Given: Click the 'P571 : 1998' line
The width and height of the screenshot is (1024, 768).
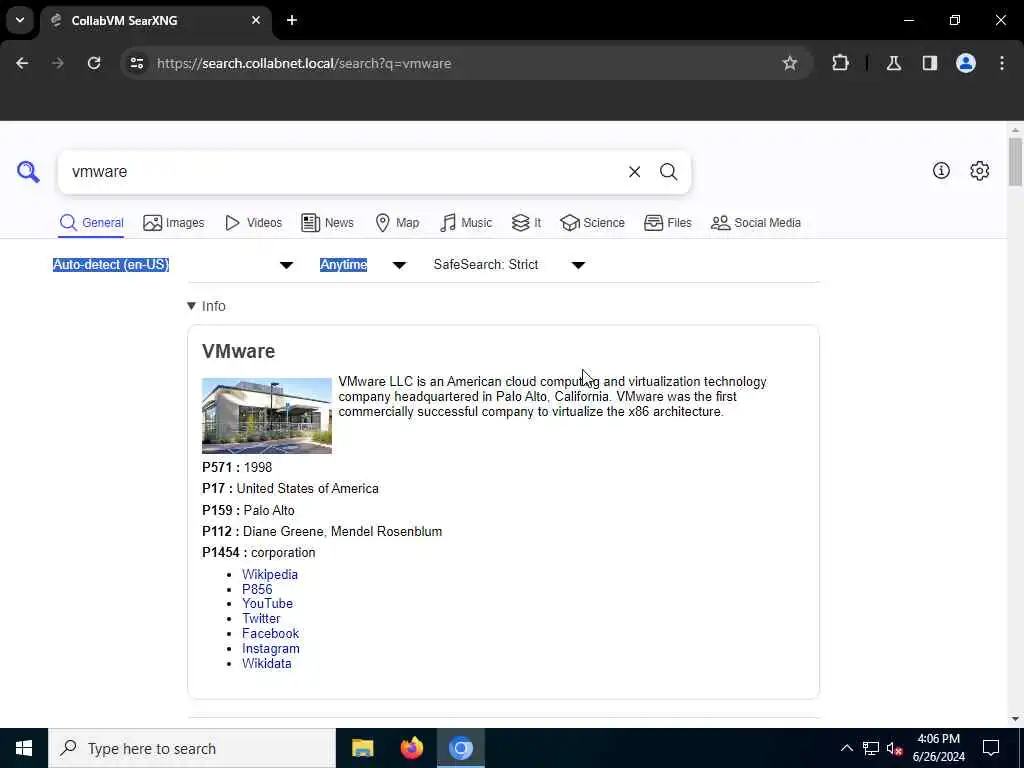Looking at the screenshot, I should click(237, 468).
